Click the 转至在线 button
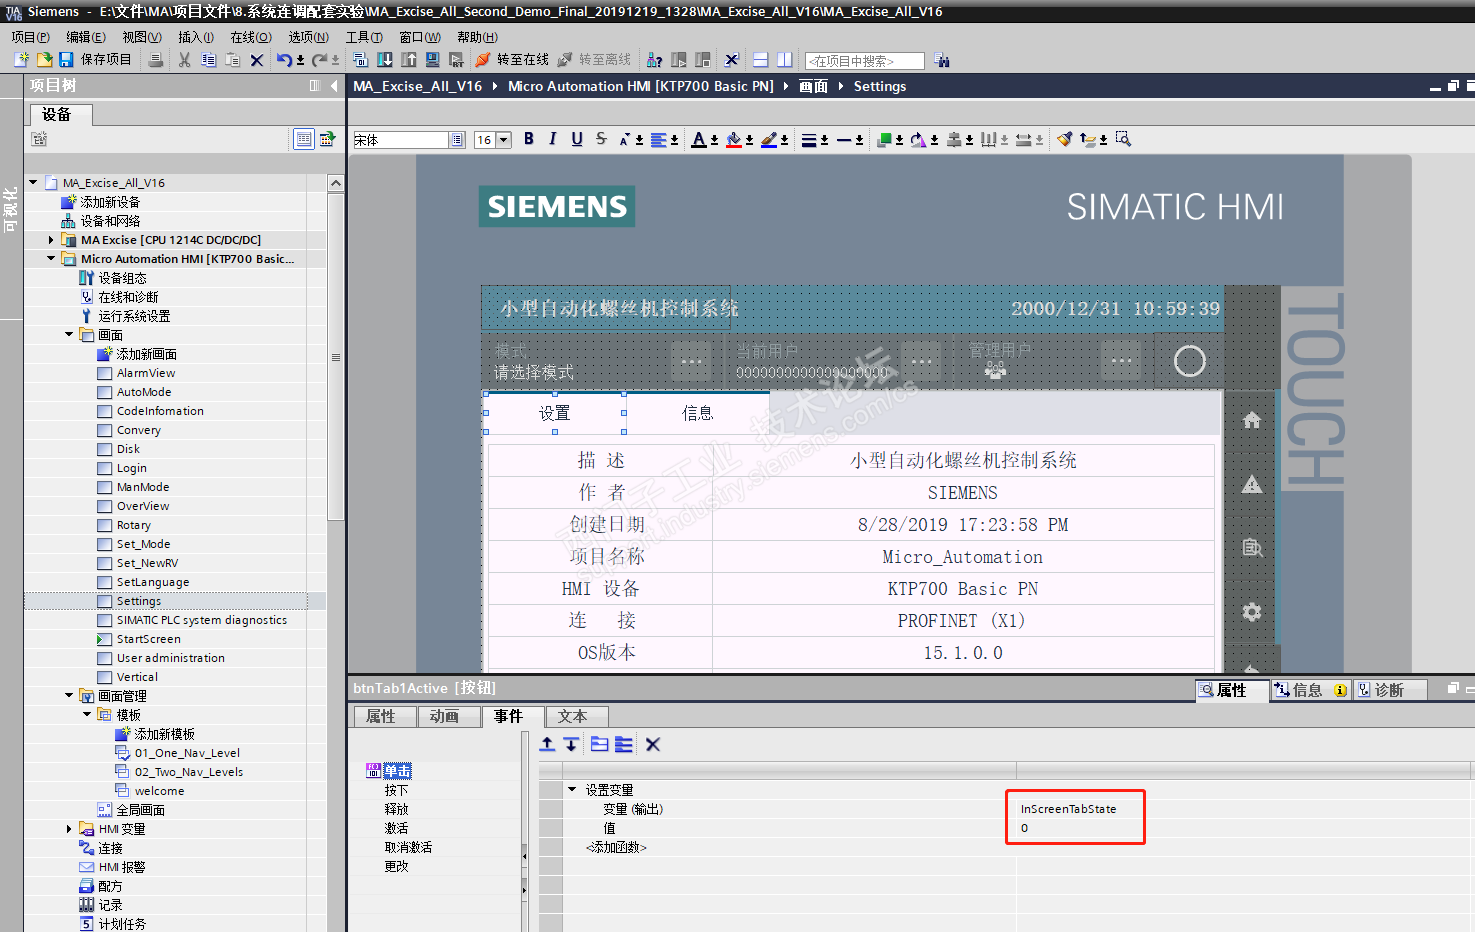 [x=512, y=60]
